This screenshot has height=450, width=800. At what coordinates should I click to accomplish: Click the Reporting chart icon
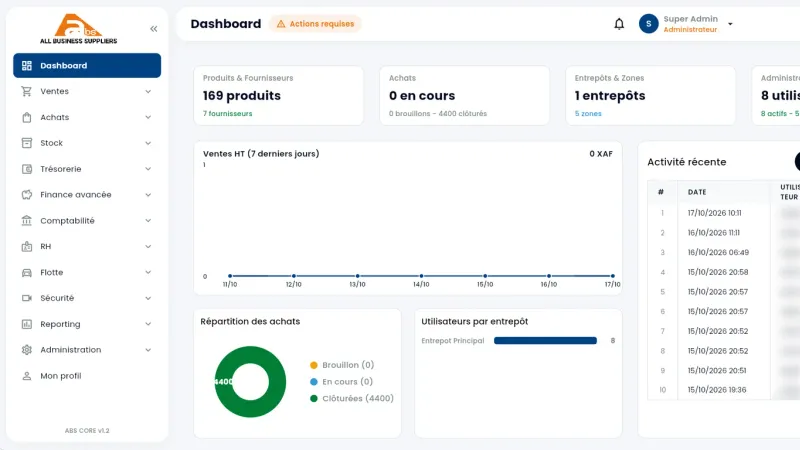click(x=27, y=324)
